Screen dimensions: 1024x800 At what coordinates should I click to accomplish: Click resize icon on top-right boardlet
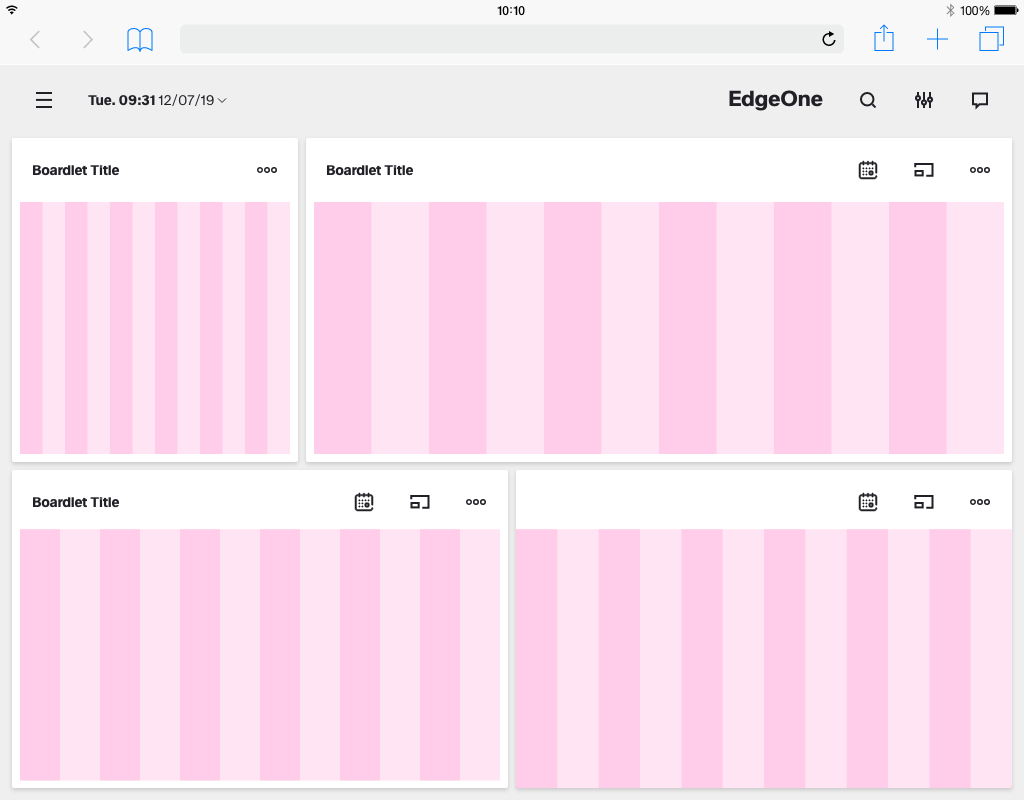tap(924, 170)
